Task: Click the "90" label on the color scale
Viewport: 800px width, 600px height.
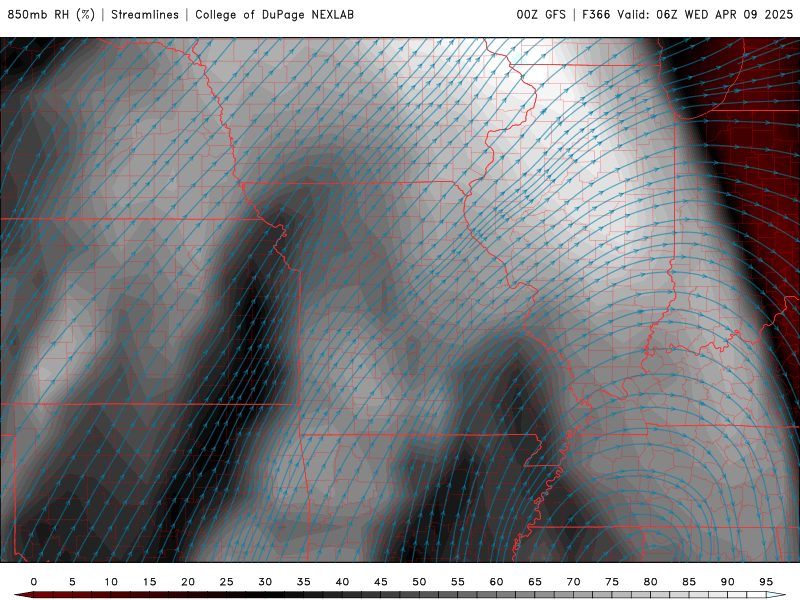Action: [727, 582]
